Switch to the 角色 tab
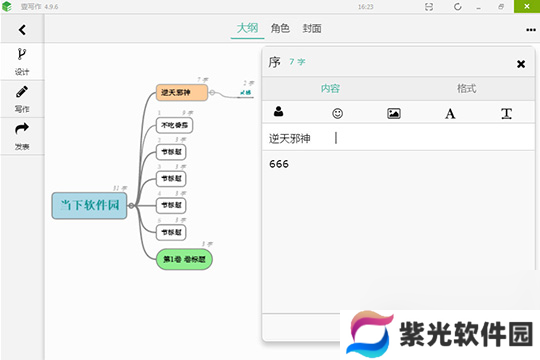Image resolution: width=540 pixels, height=360 pixels. point(280,28)
